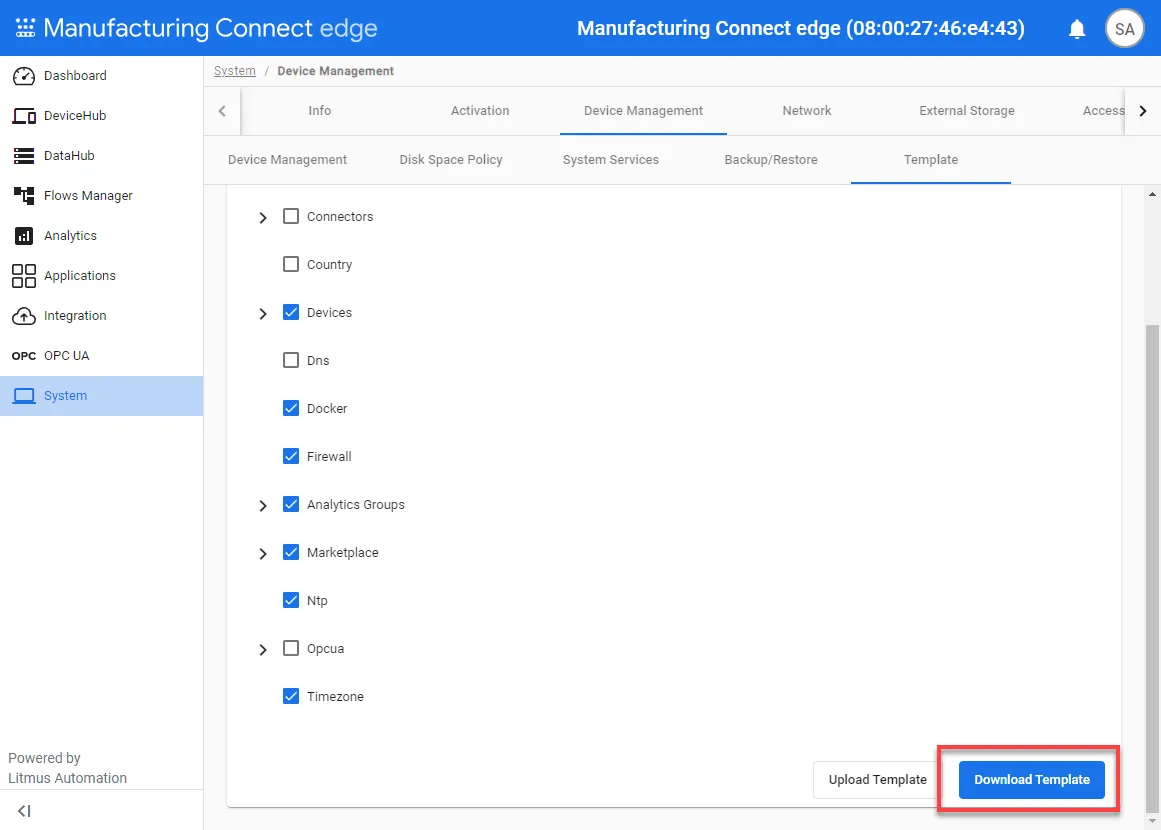Click the Download Template button

(x=1031, y=780)
